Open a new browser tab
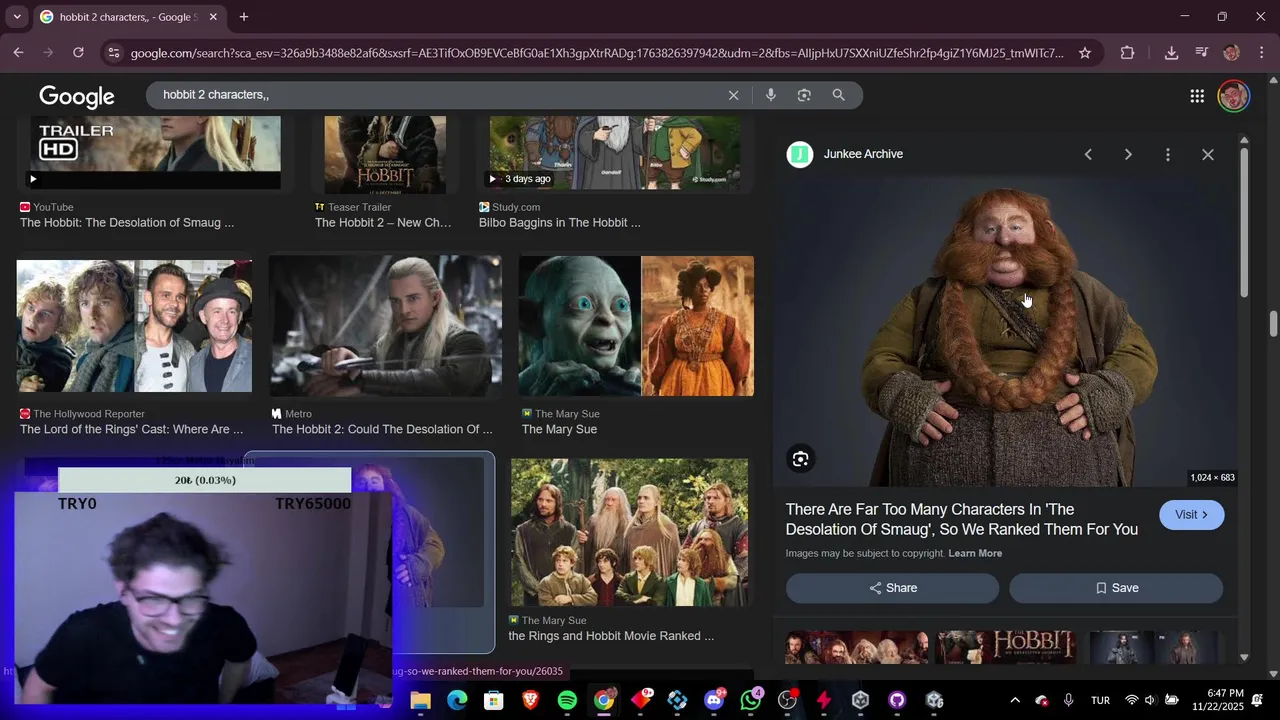1280x720 pixels. [244, 17]
